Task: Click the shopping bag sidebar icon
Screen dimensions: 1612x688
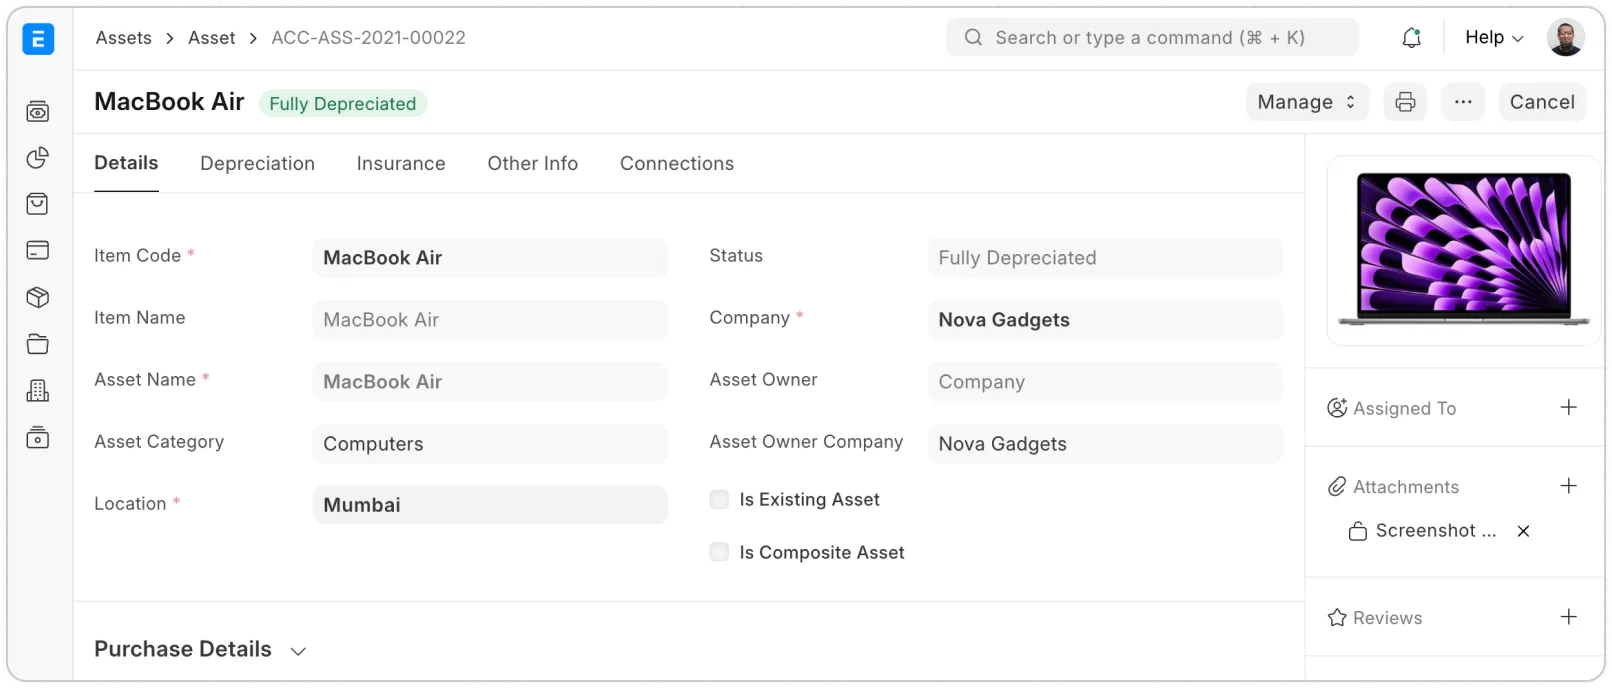Action: tap(38, 204)
